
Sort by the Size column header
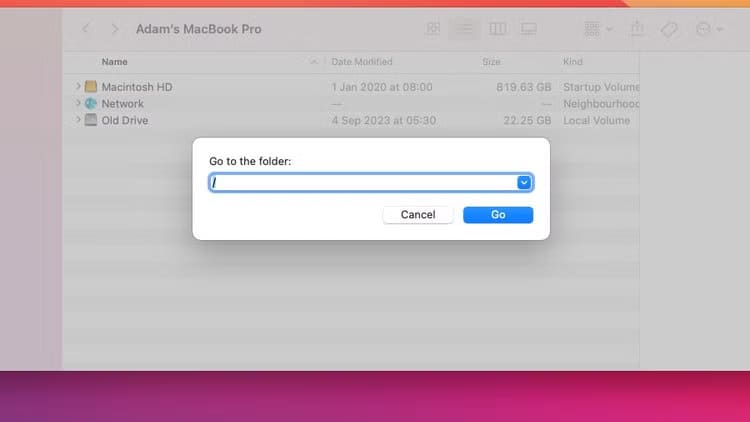tap(491, 62)
